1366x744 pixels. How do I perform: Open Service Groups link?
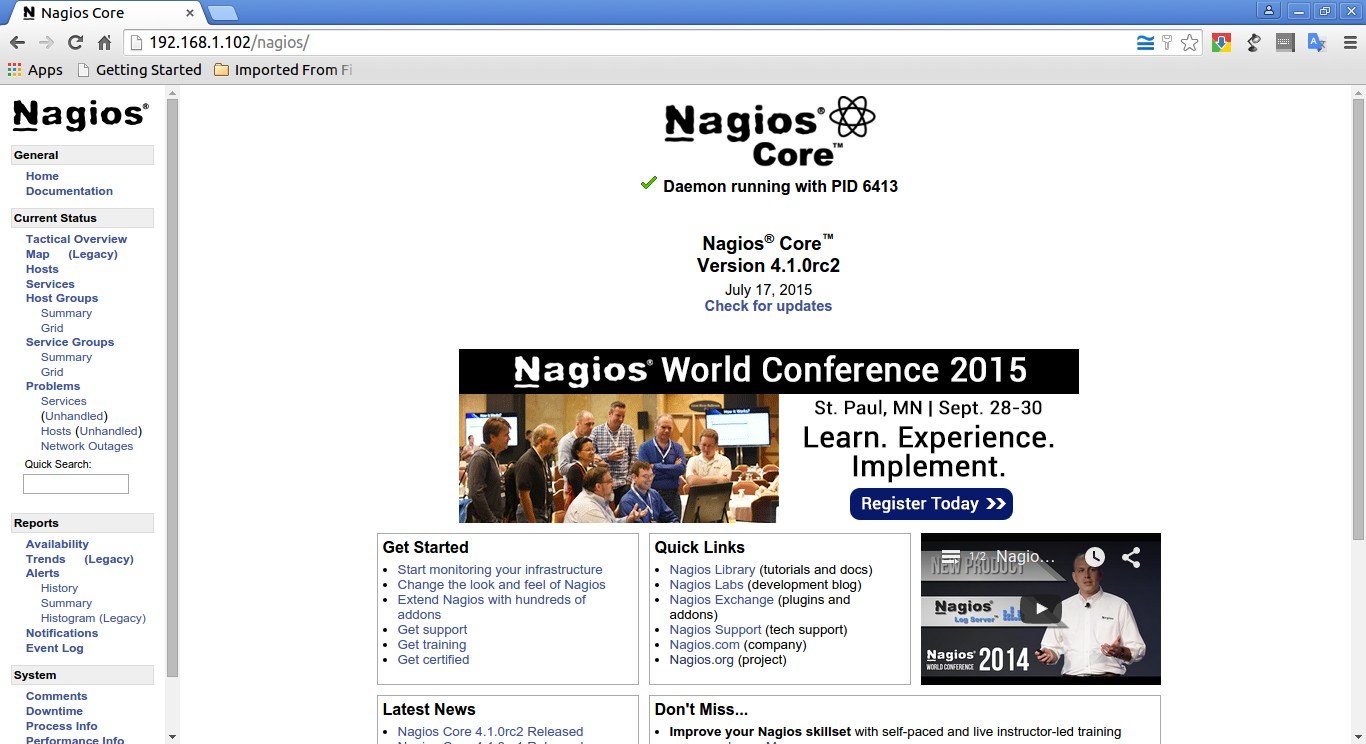pyautogui.click(x=70, y=342)
